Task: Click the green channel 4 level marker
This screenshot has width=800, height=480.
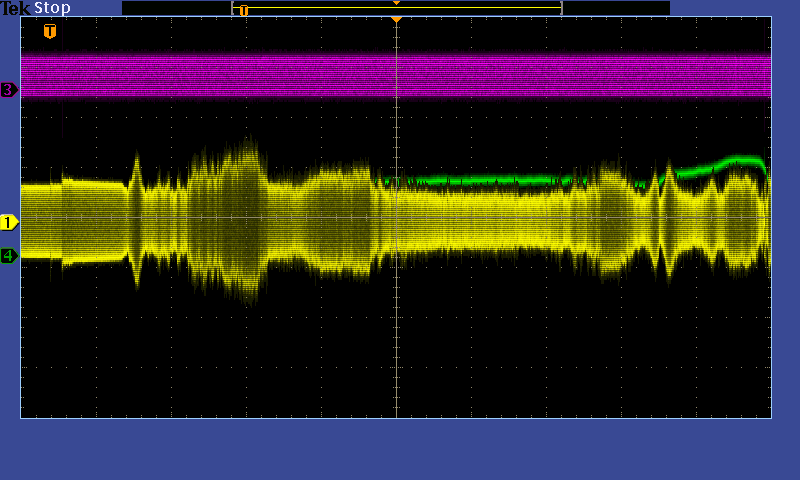Action: point(9,256)
